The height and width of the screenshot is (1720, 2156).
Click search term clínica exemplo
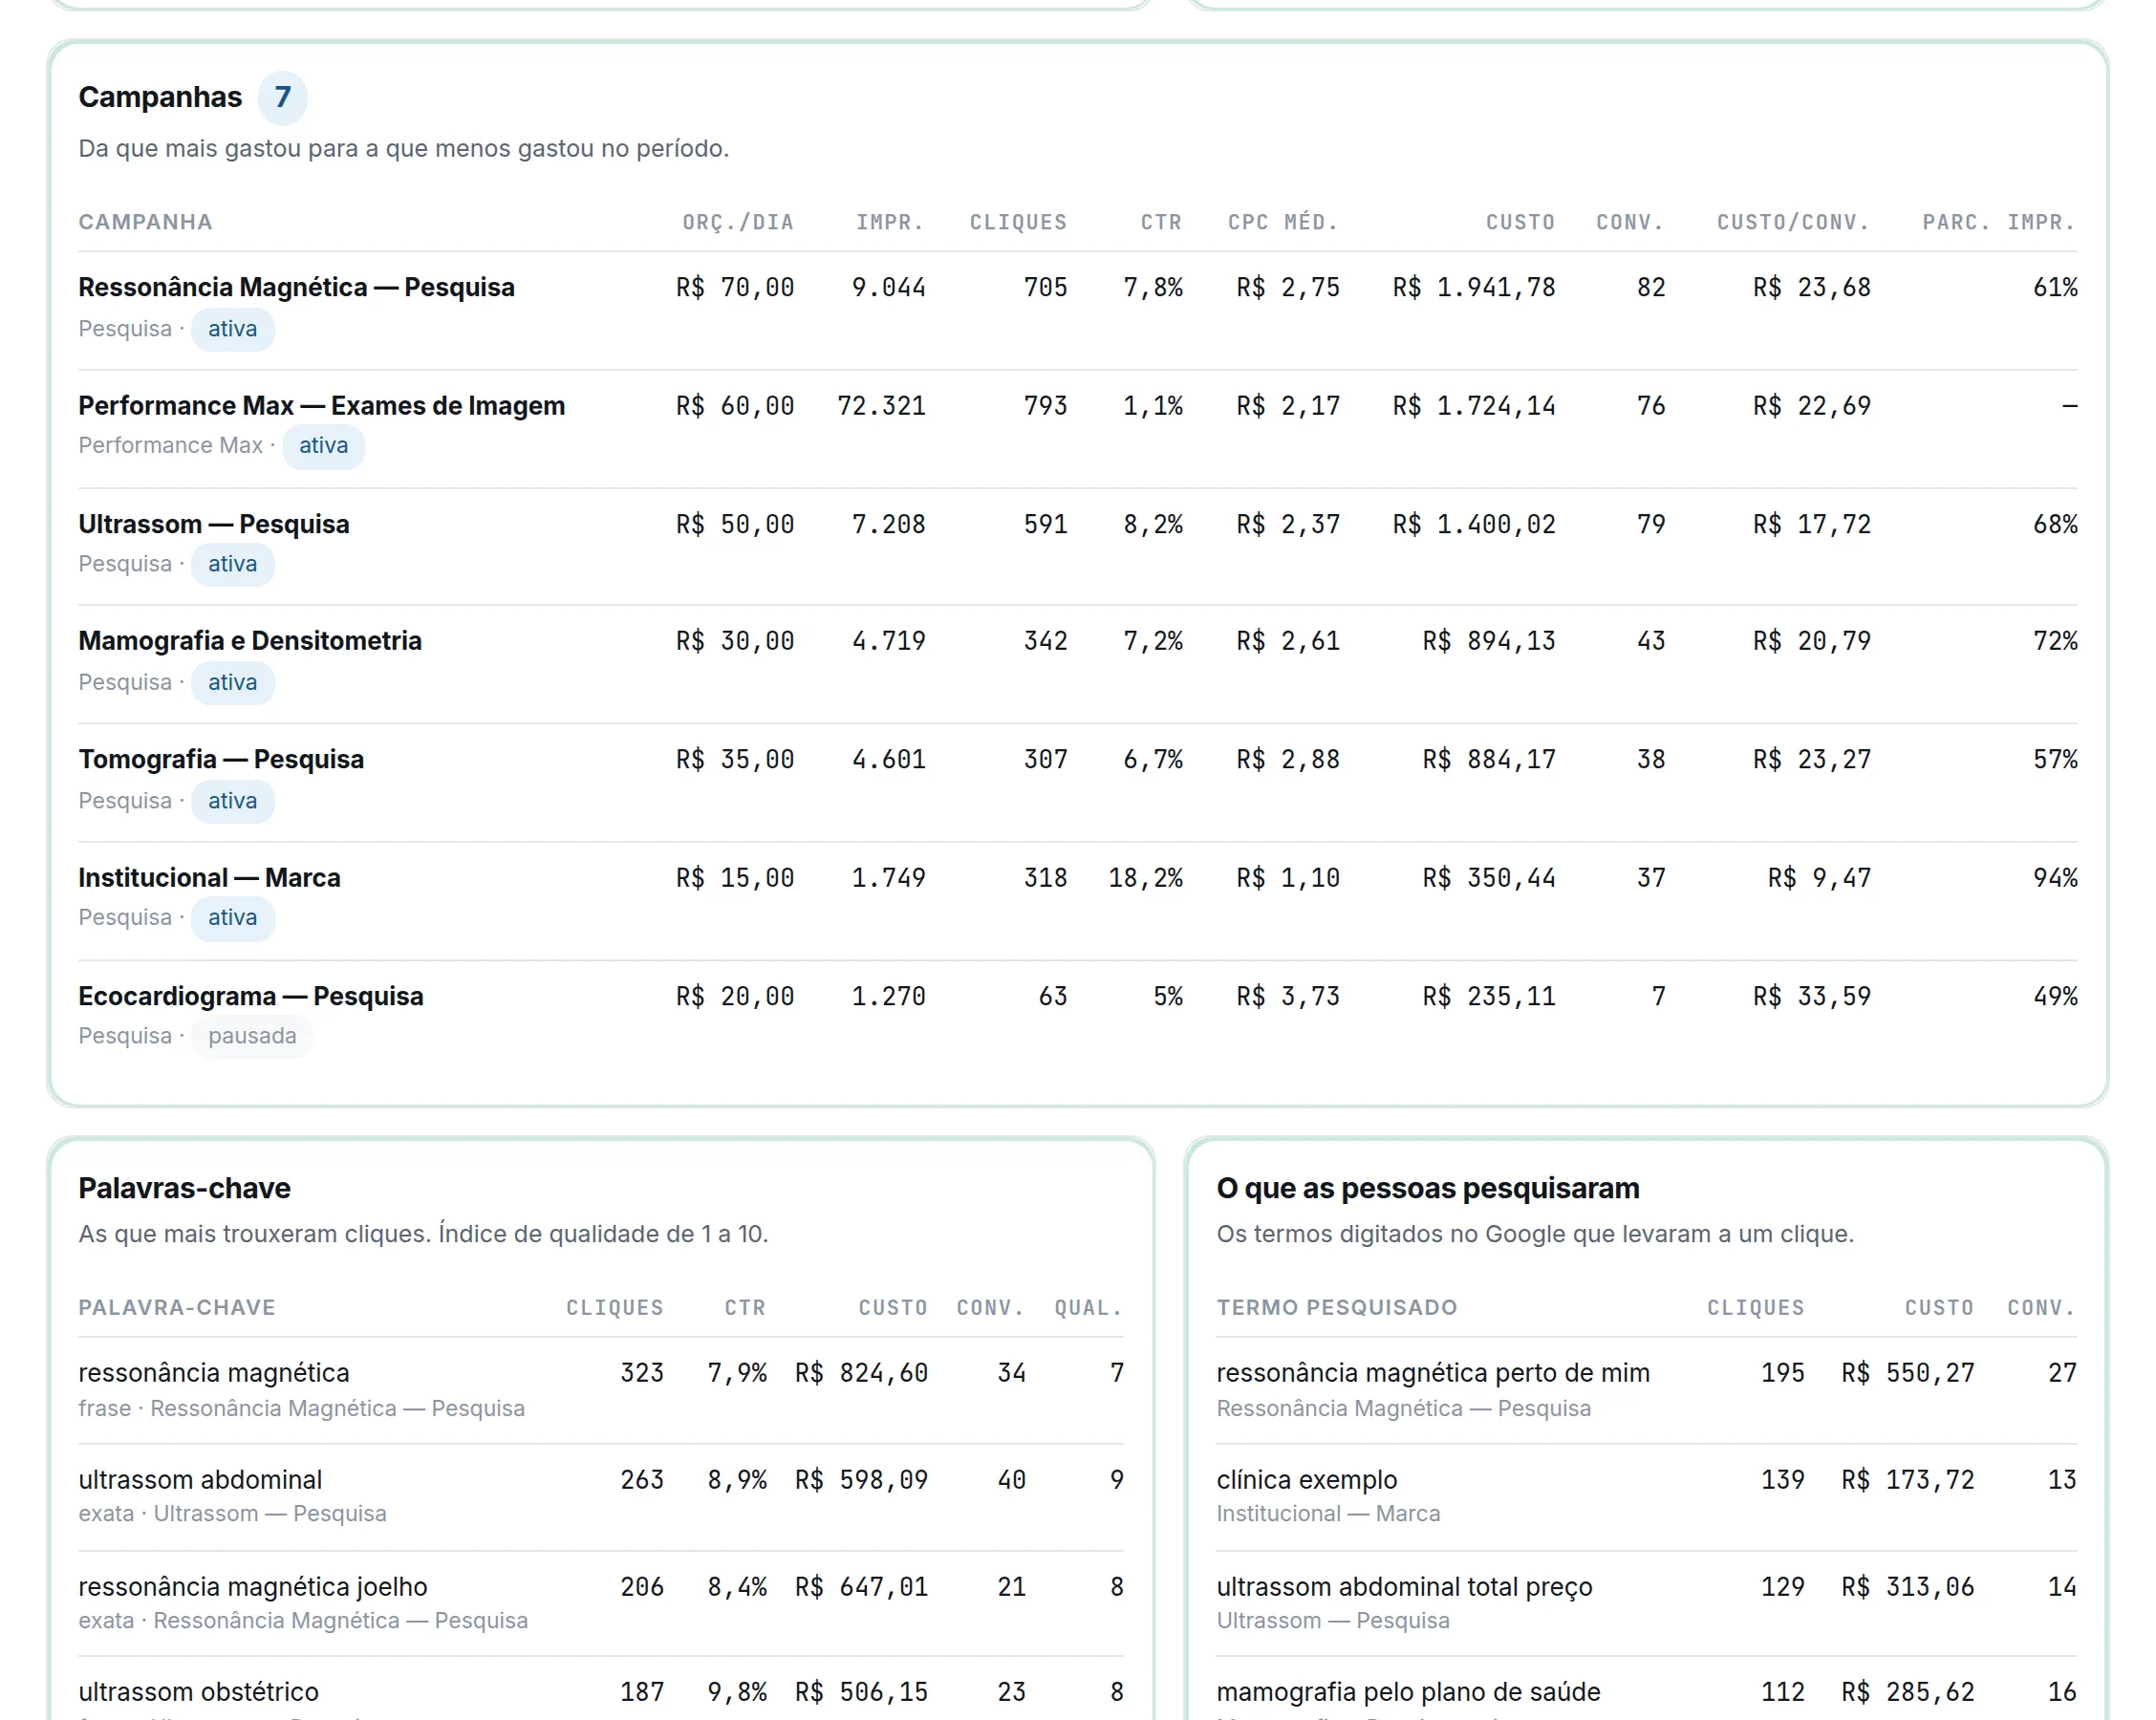pos(1306,1480)
